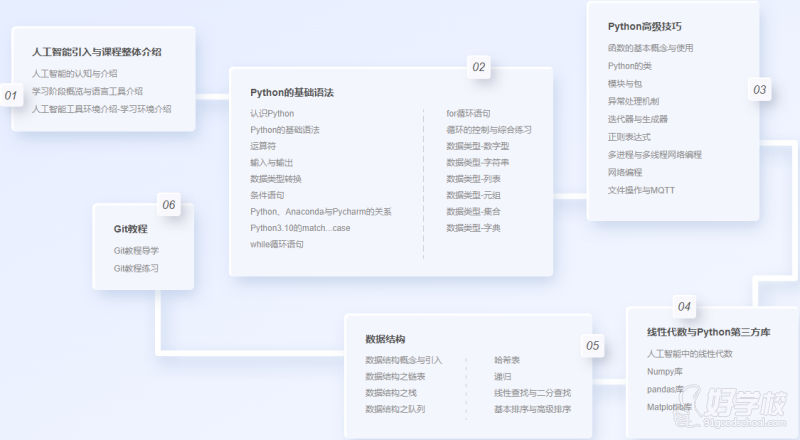Click the Numpy库 topic
This screenshot has height=440, width=800.
click(665, 371)
